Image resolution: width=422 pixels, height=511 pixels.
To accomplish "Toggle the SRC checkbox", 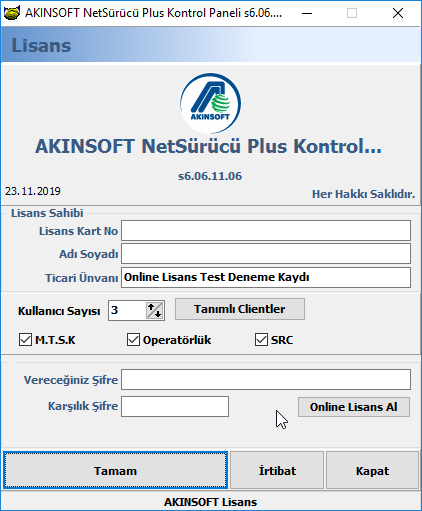I will 261,340.
